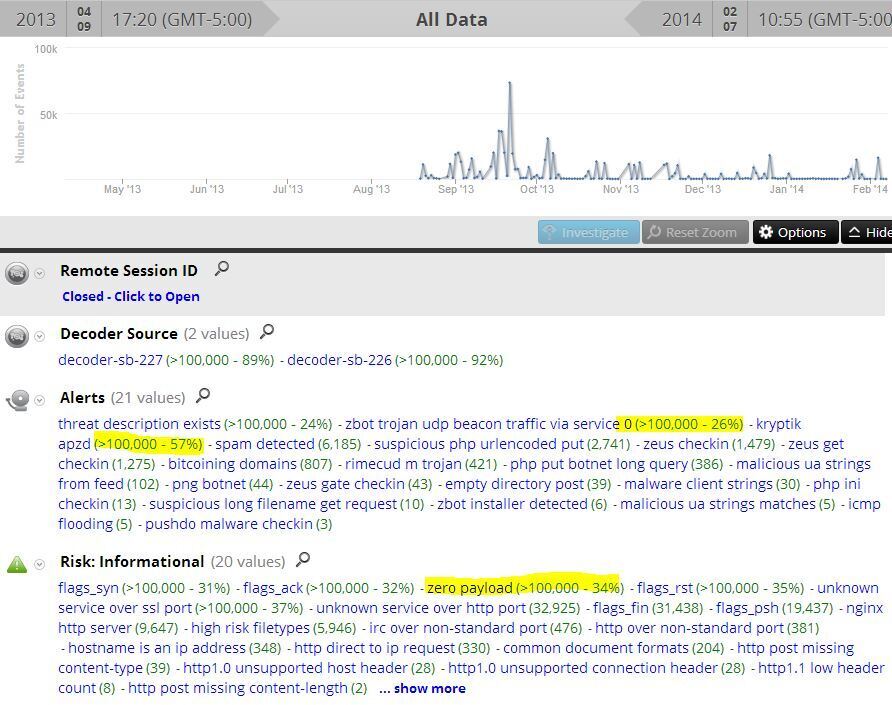Open dropdown arrow next to Alerts

pos(40,400)
